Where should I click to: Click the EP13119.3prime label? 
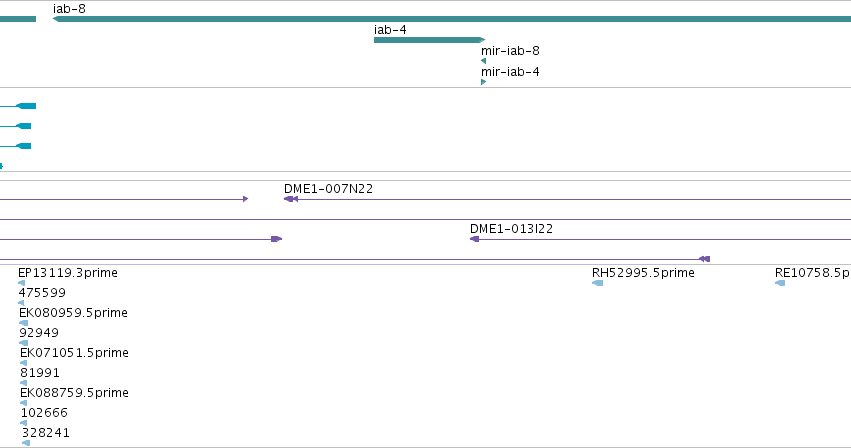(68, 273)
